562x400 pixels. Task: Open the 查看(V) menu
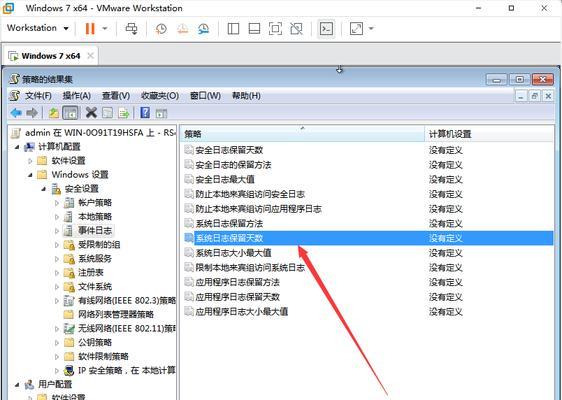pyautogui.click(x=116, y=96)
